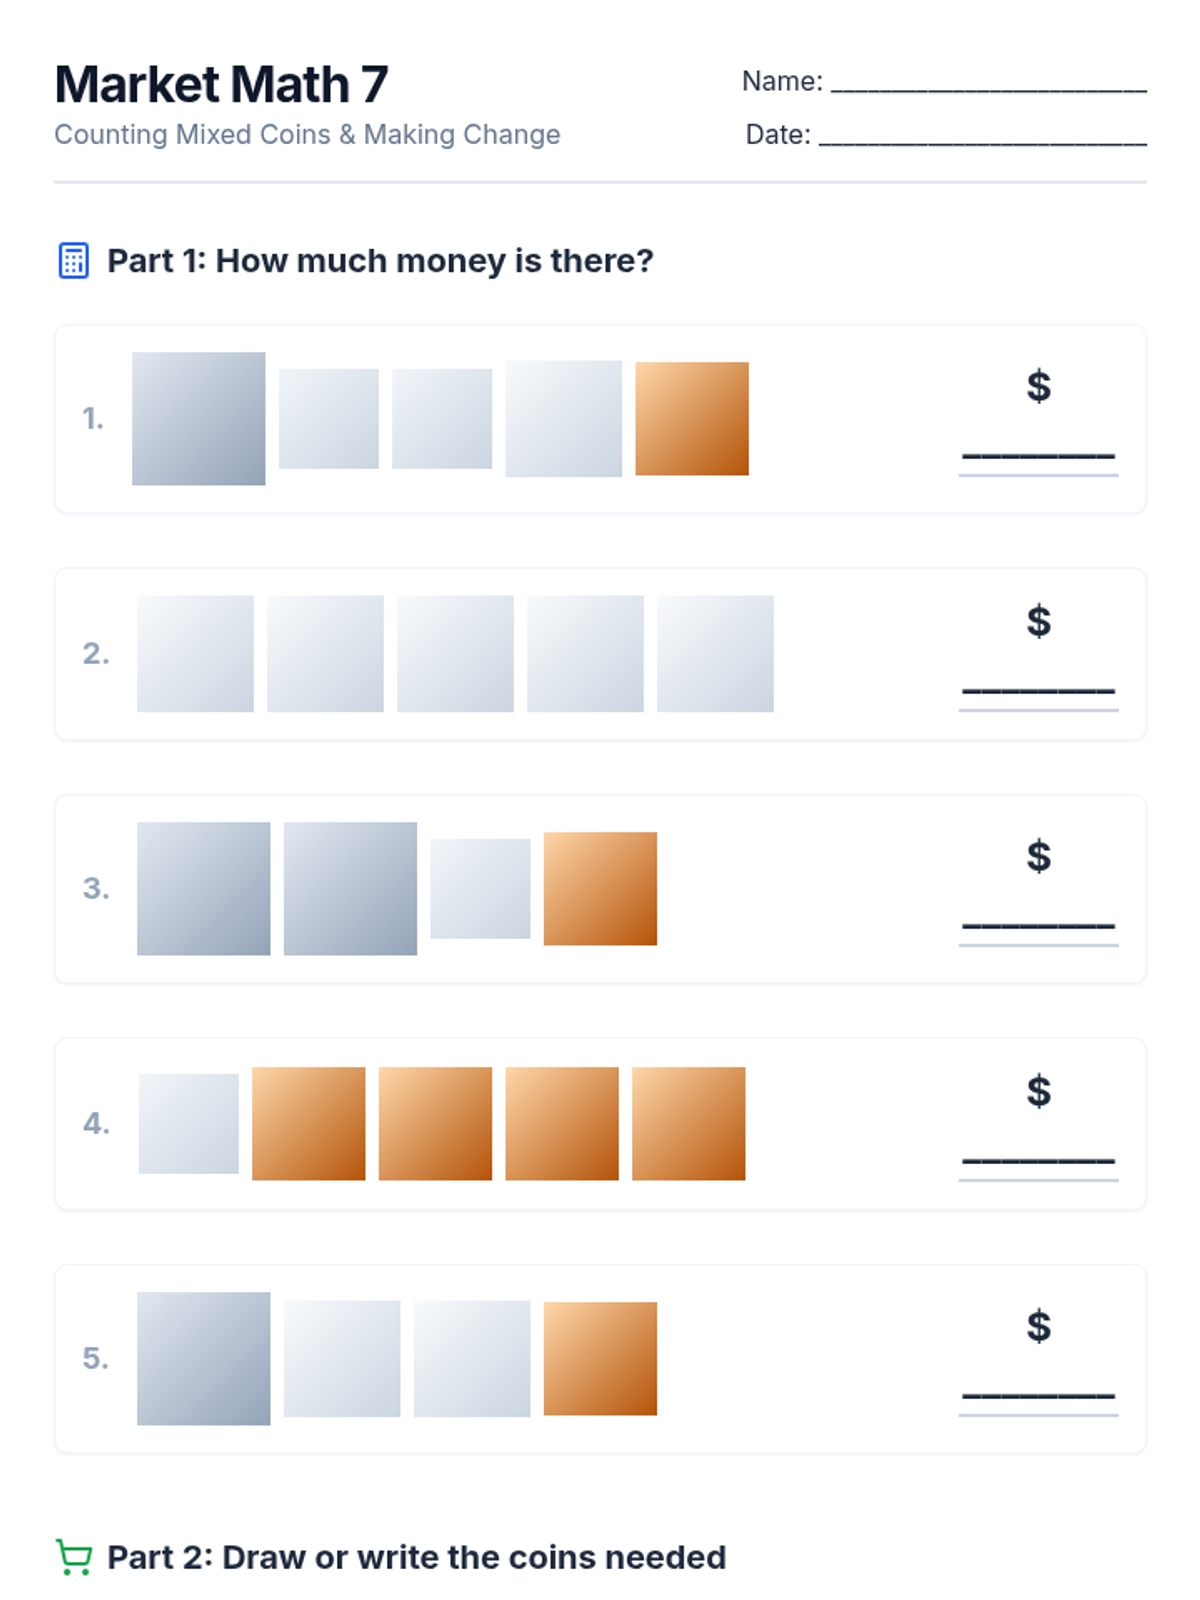Click the last silver coin in problem 2
1200x1600 pixels.
pyautogui.click(x=715, y=654)
